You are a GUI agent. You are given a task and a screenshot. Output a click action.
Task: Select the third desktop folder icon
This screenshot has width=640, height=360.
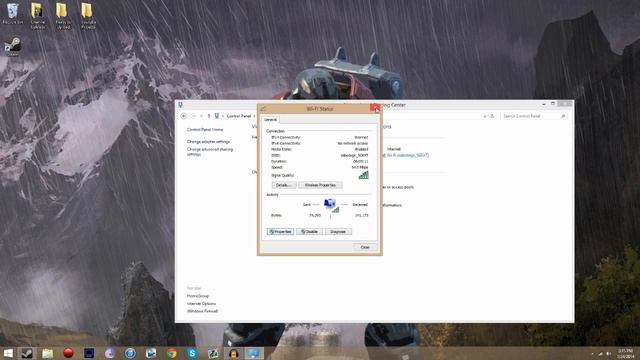63,16
